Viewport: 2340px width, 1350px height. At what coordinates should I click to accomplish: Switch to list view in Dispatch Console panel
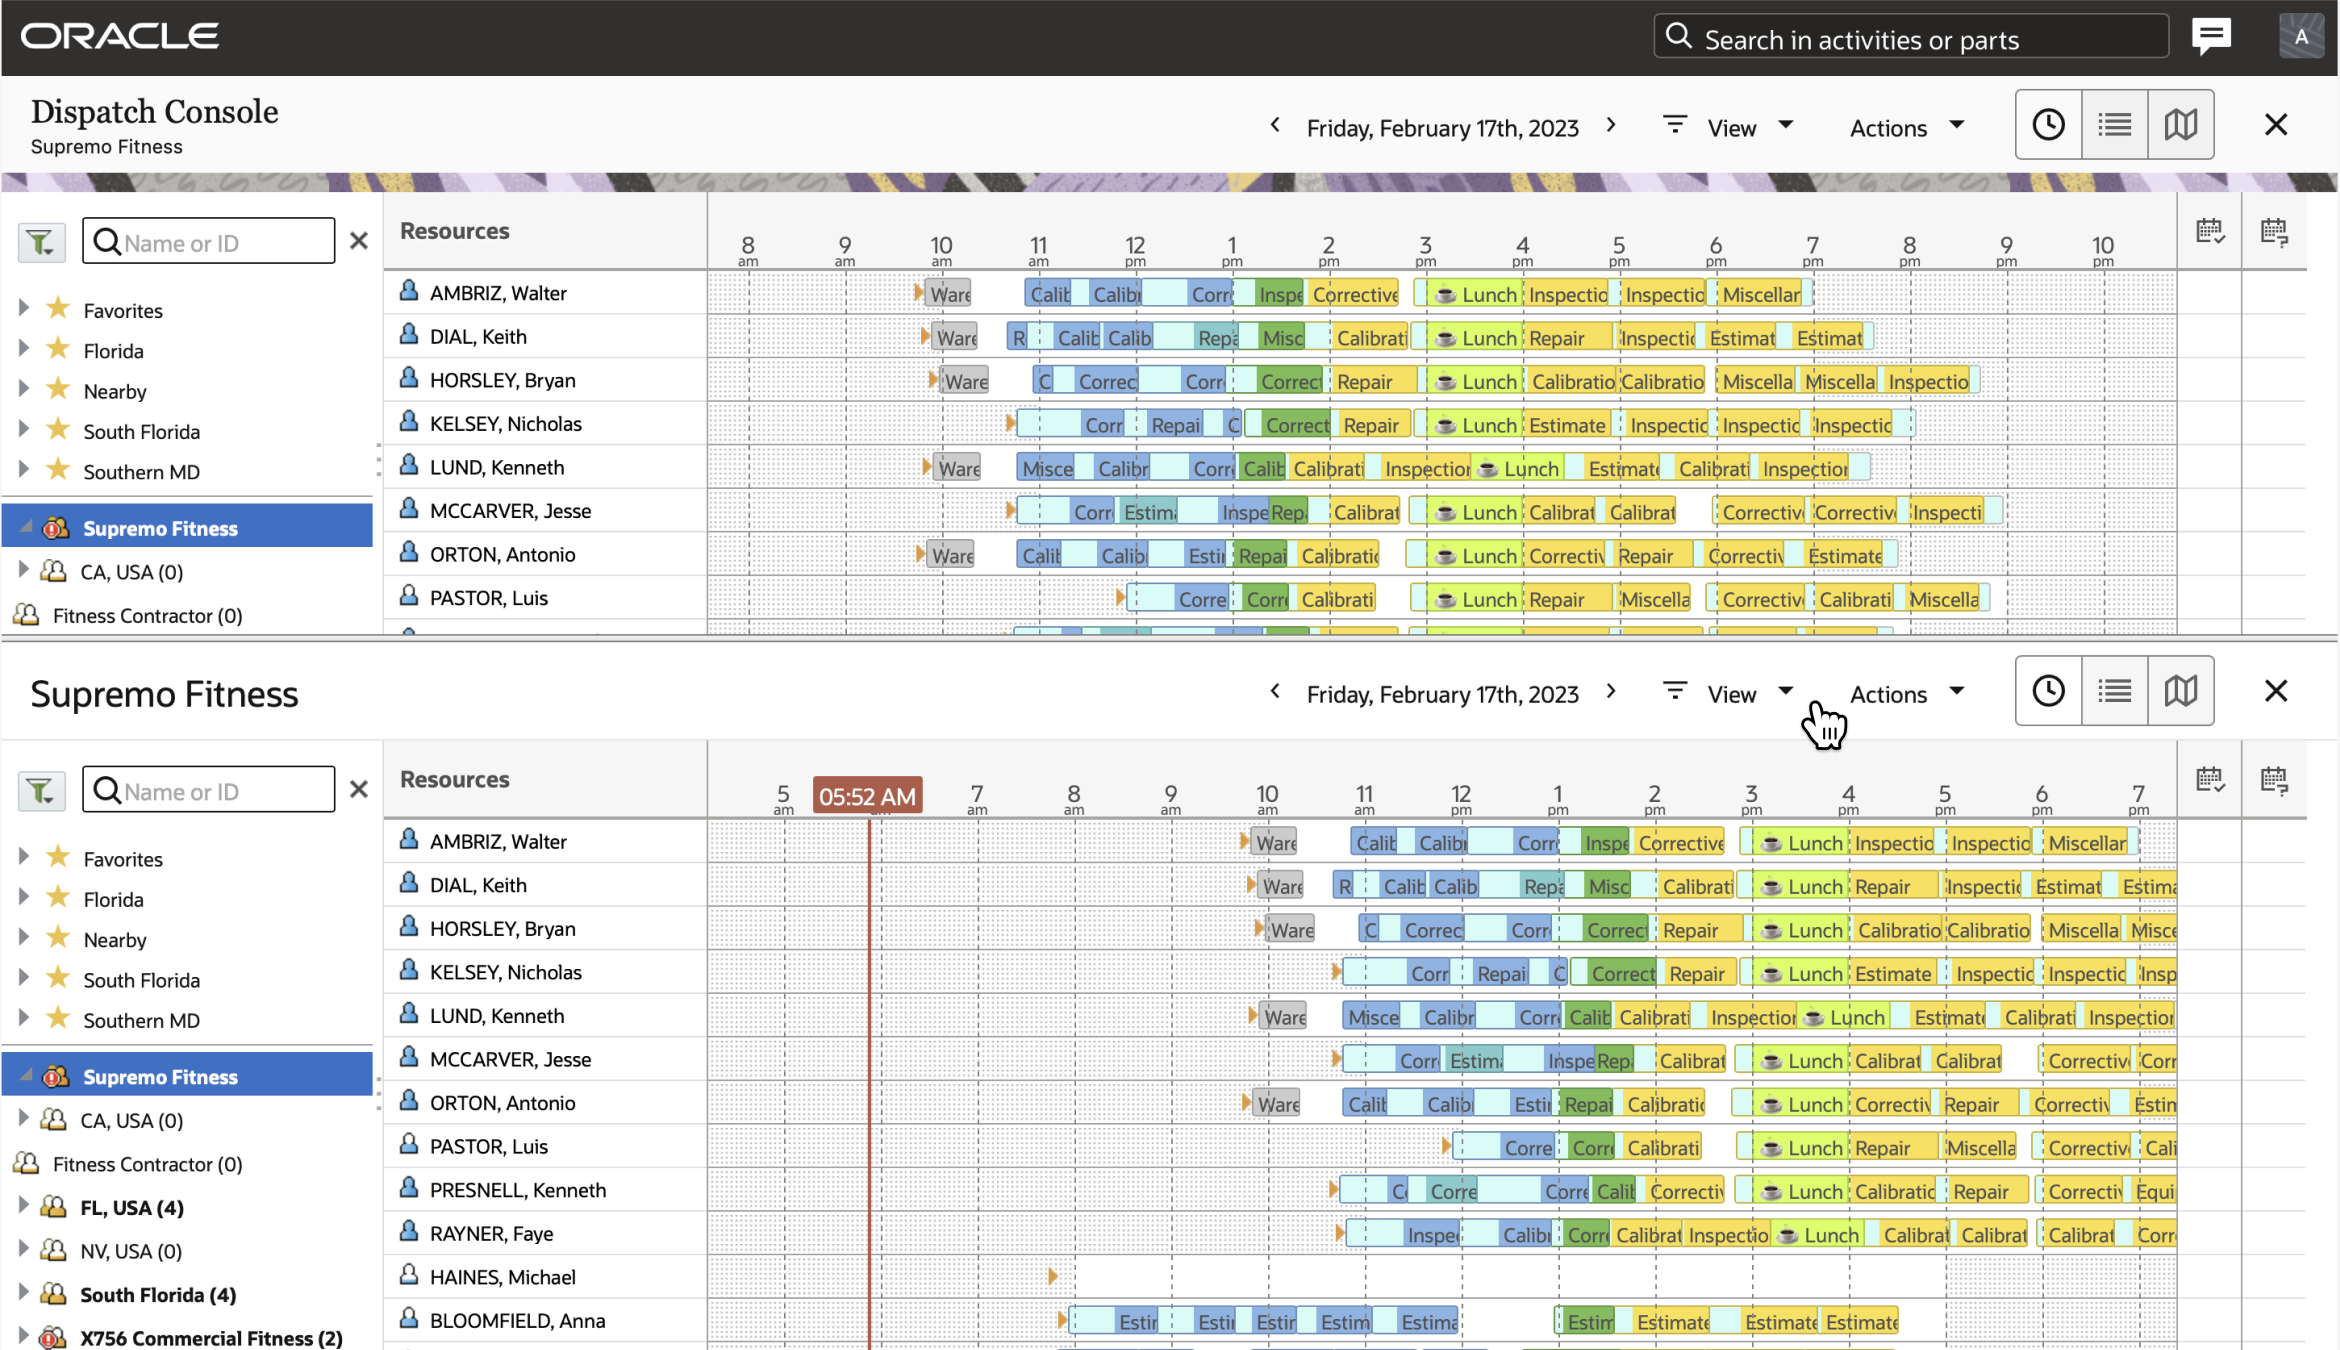pyautogui.click(x=2114, y=125)
